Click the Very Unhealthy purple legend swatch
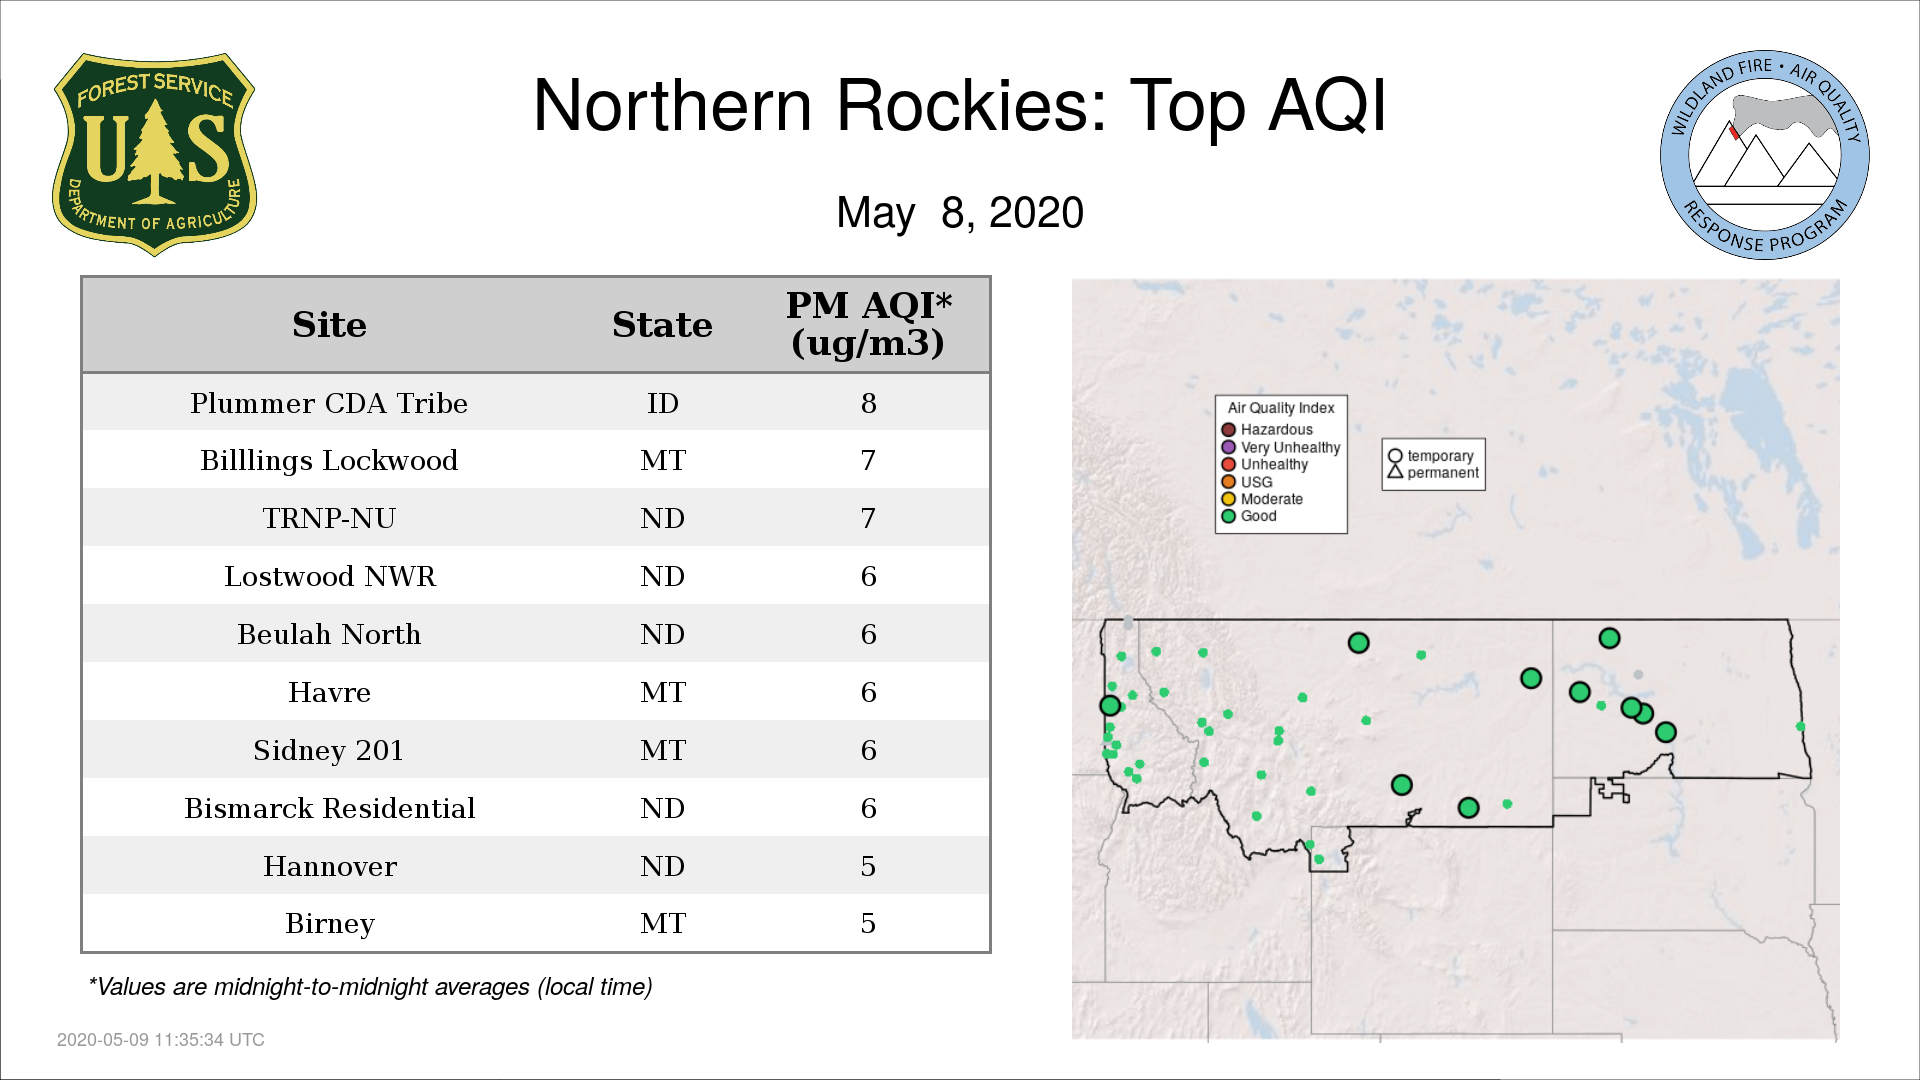Screen dimensions: 1920x1080 pos(1228,447)
